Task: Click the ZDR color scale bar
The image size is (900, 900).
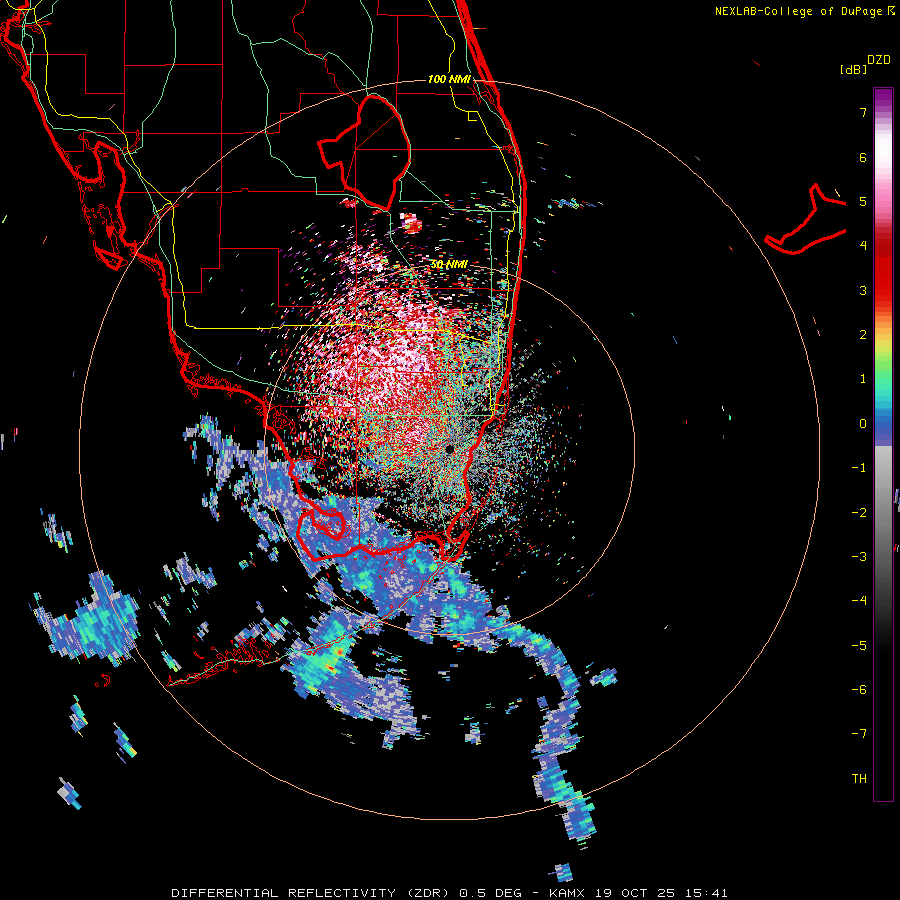Action: click(883, 444)
